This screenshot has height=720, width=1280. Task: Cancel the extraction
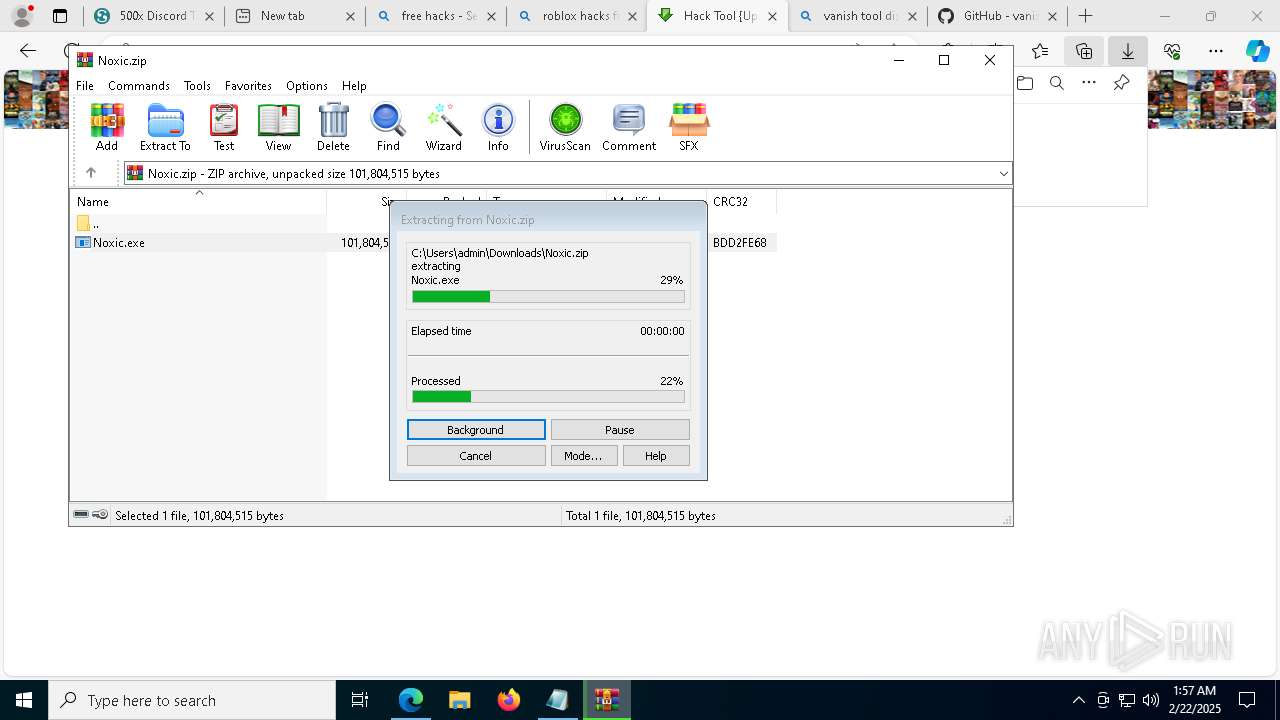(476, 456)
